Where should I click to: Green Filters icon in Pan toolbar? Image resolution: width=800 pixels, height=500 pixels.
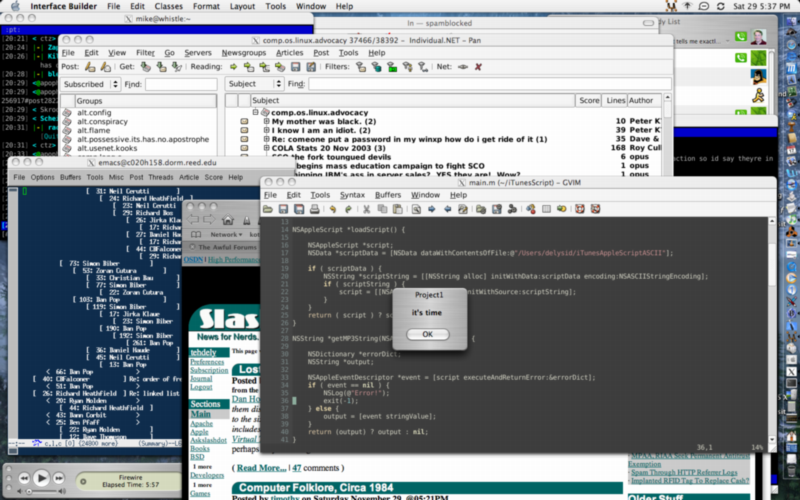coord(392,67)
